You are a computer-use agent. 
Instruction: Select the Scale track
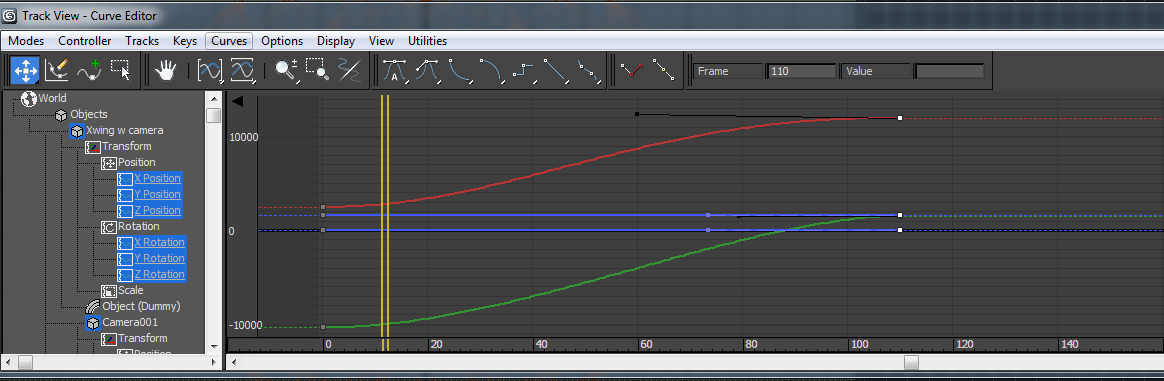pos(131,290)
